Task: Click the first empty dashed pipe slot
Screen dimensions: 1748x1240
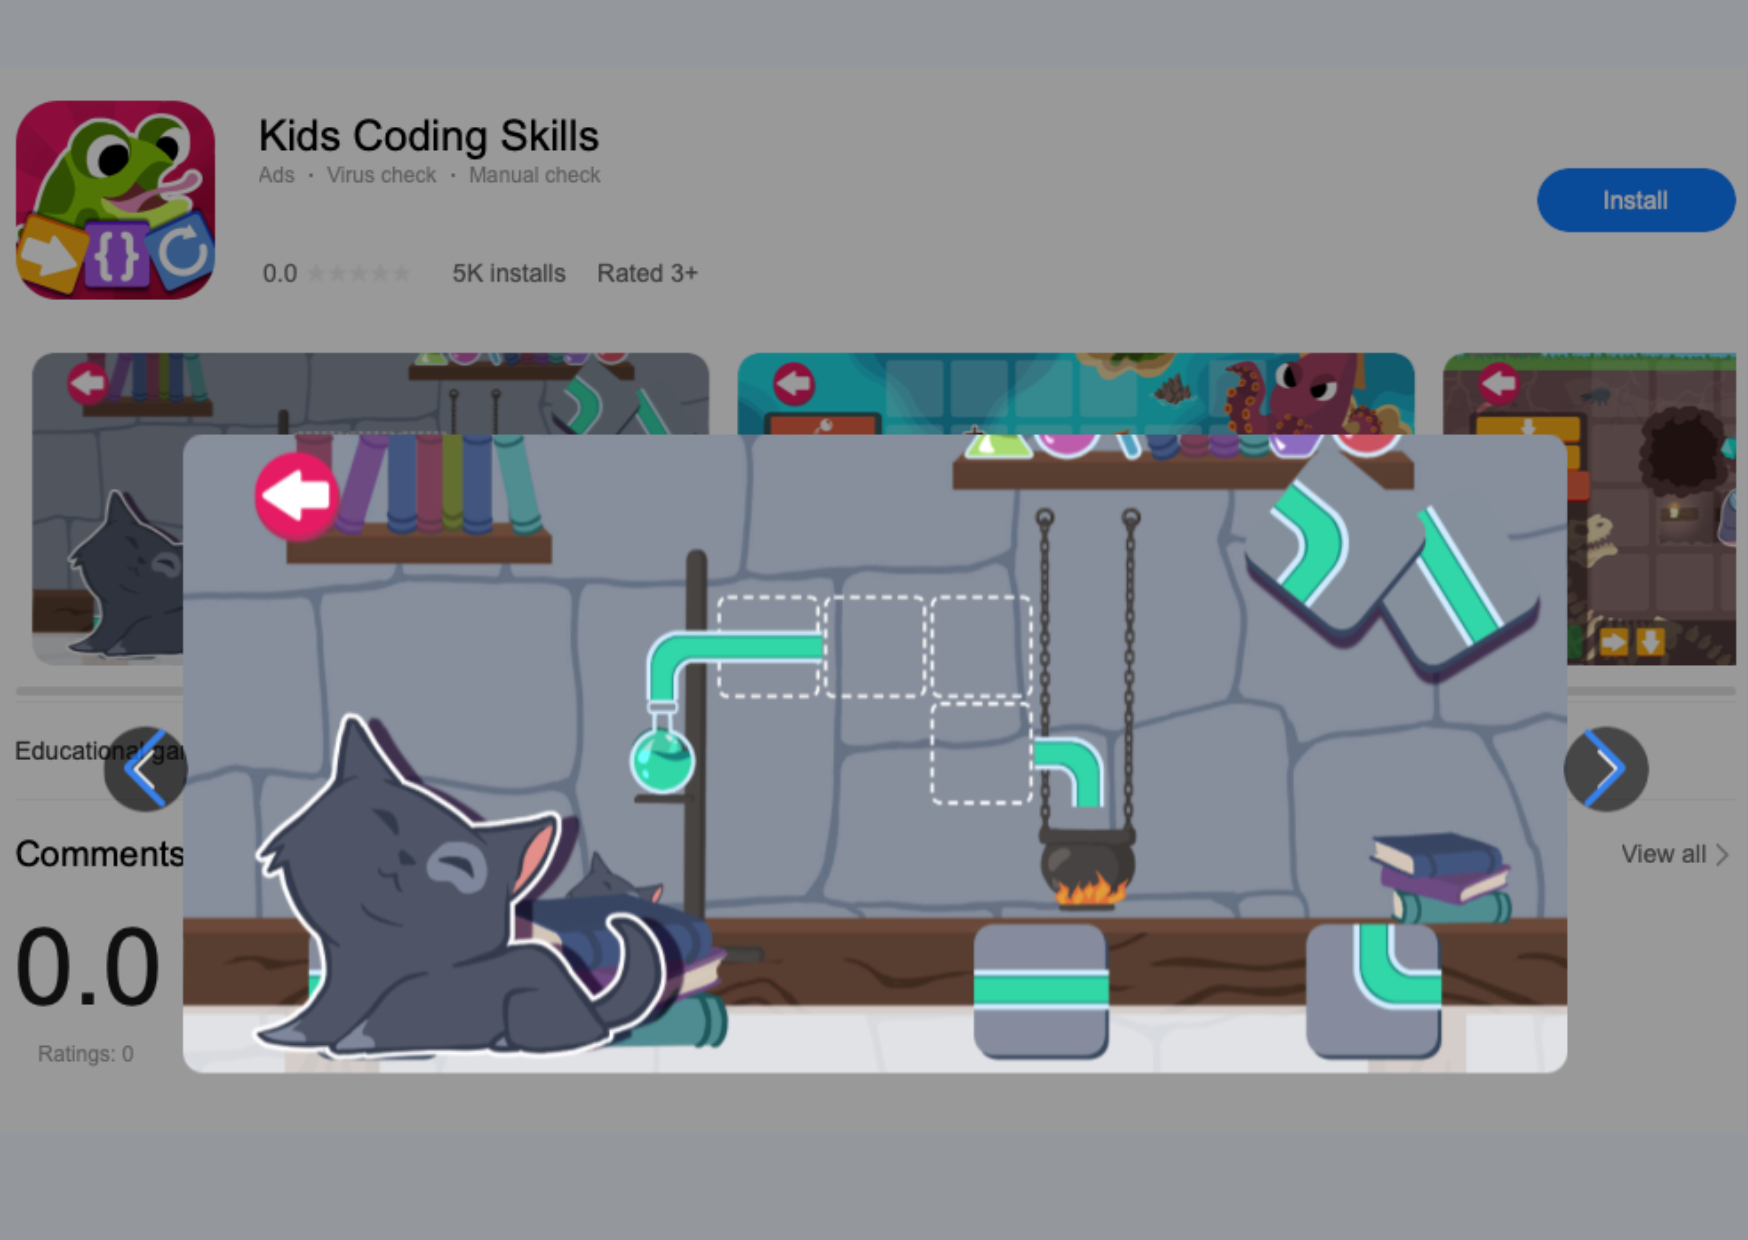Action: 768,646
